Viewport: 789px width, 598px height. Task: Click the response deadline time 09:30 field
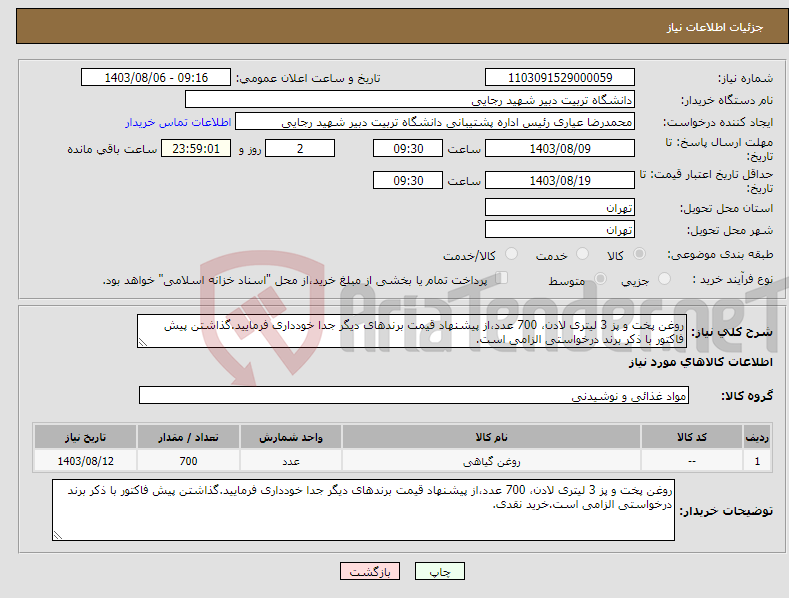pyautogui.click(x=408, y=148)
